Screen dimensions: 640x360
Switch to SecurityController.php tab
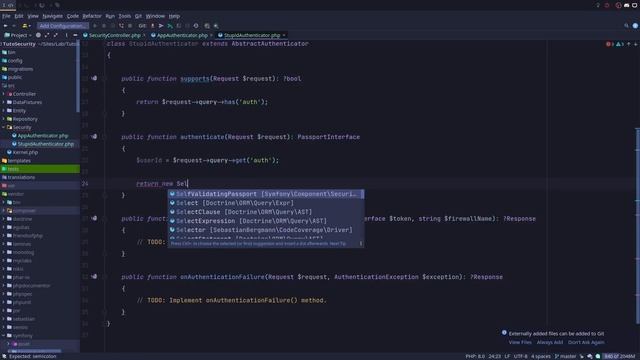(114, 35)
